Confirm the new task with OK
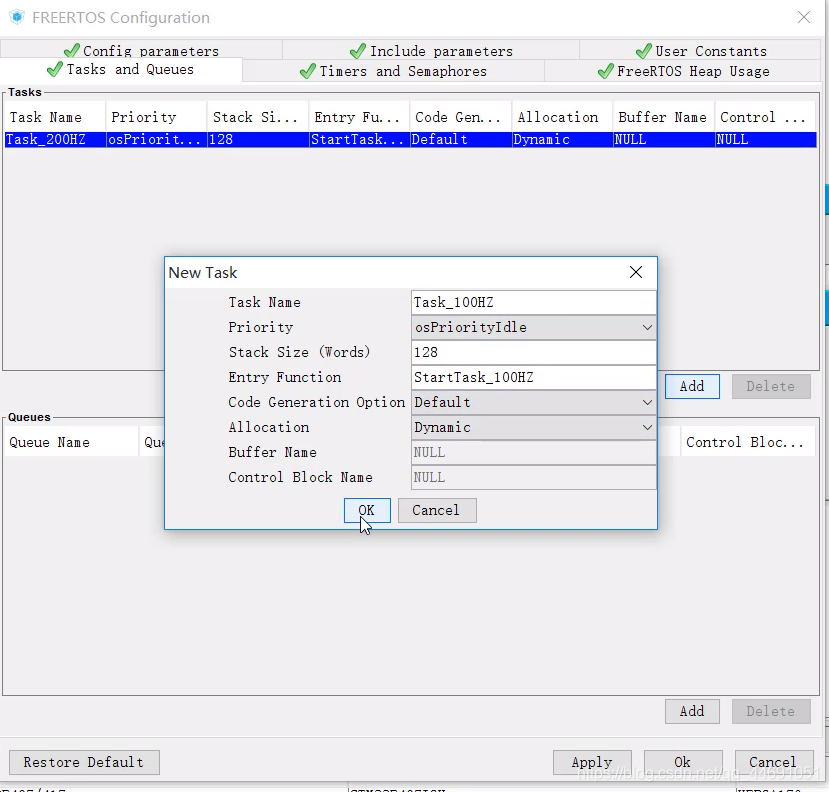Image resolution: width=829 pixels, height=792 pixels. (x=367, y=510)
